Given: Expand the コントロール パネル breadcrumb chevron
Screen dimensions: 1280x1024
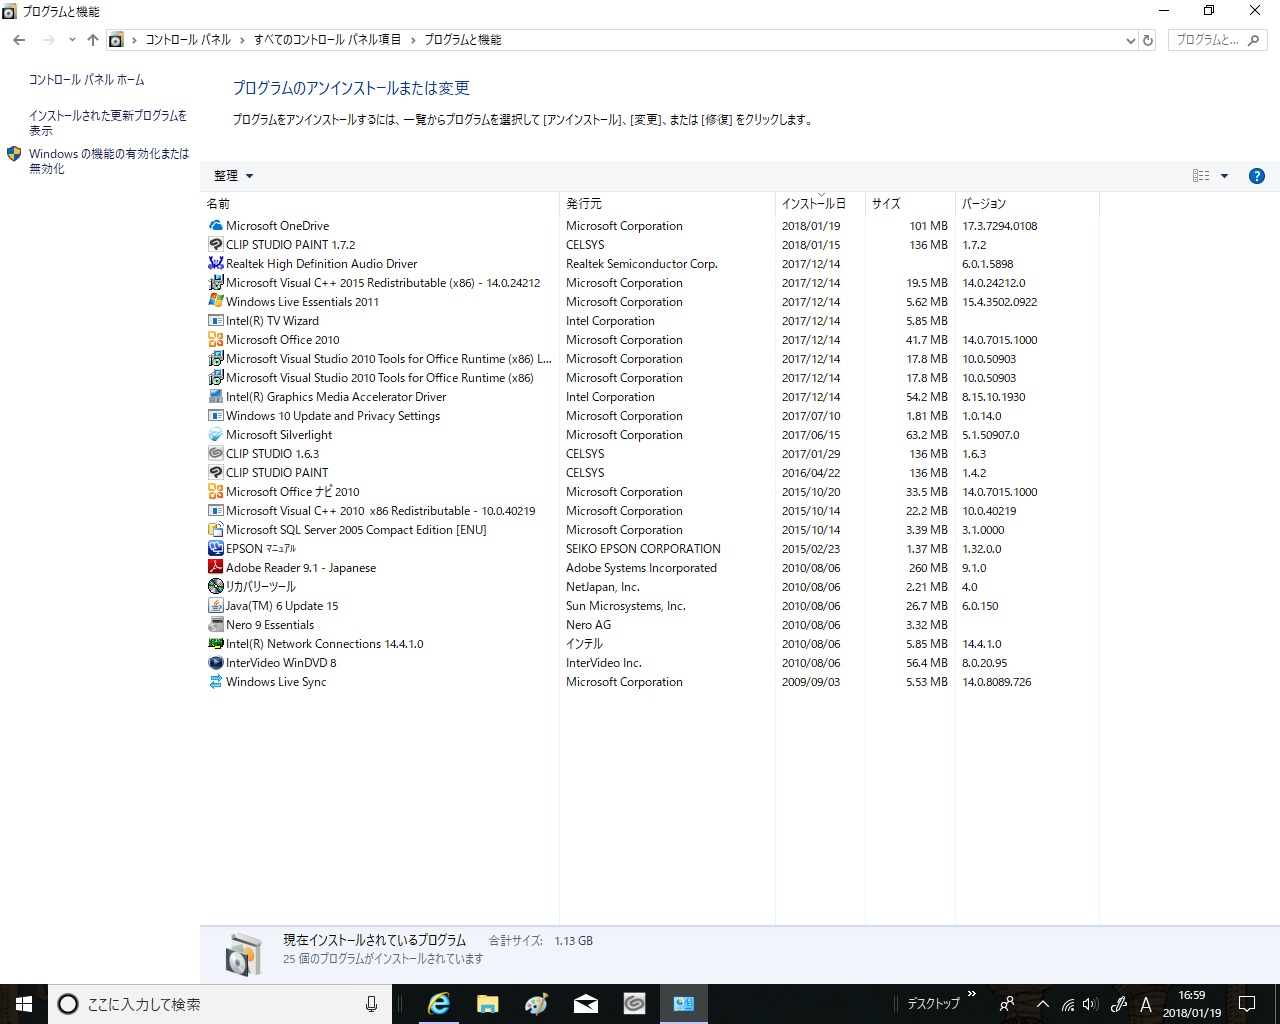Looking at the screenshot, I should [x=242, y=40].
